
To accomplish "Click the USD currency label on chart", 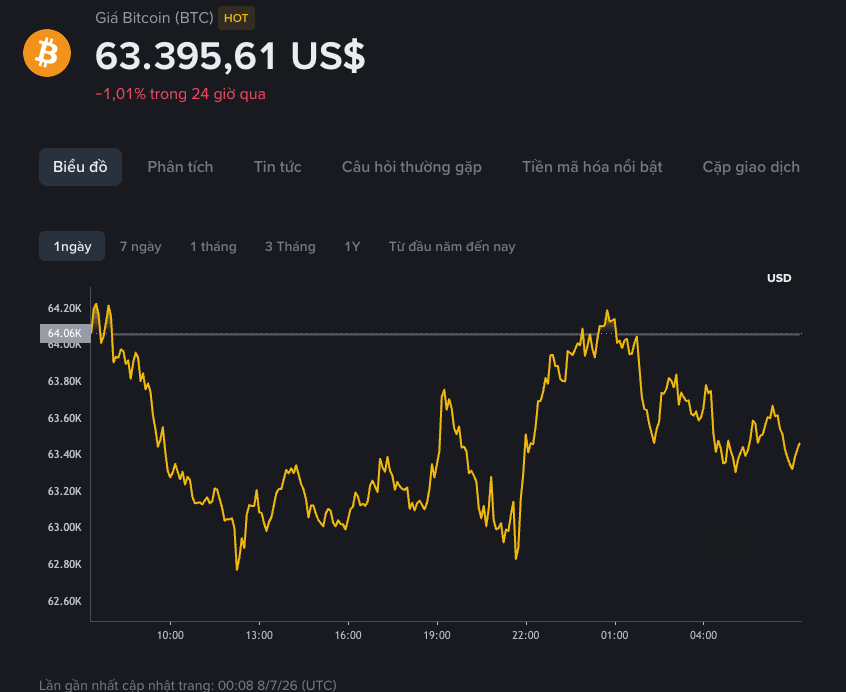I will click(x=779, y=278).
